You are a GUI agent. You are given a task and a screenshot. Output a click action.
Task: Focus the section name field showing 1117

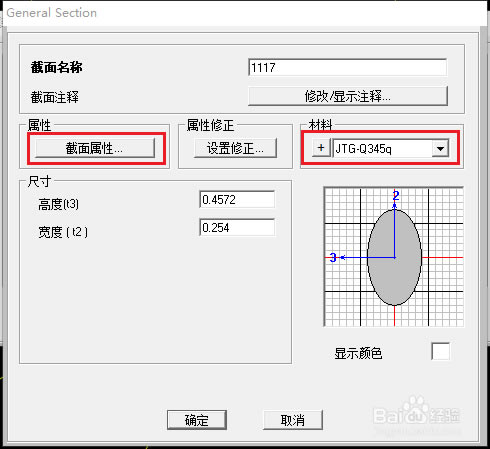(x=347, y=67)
